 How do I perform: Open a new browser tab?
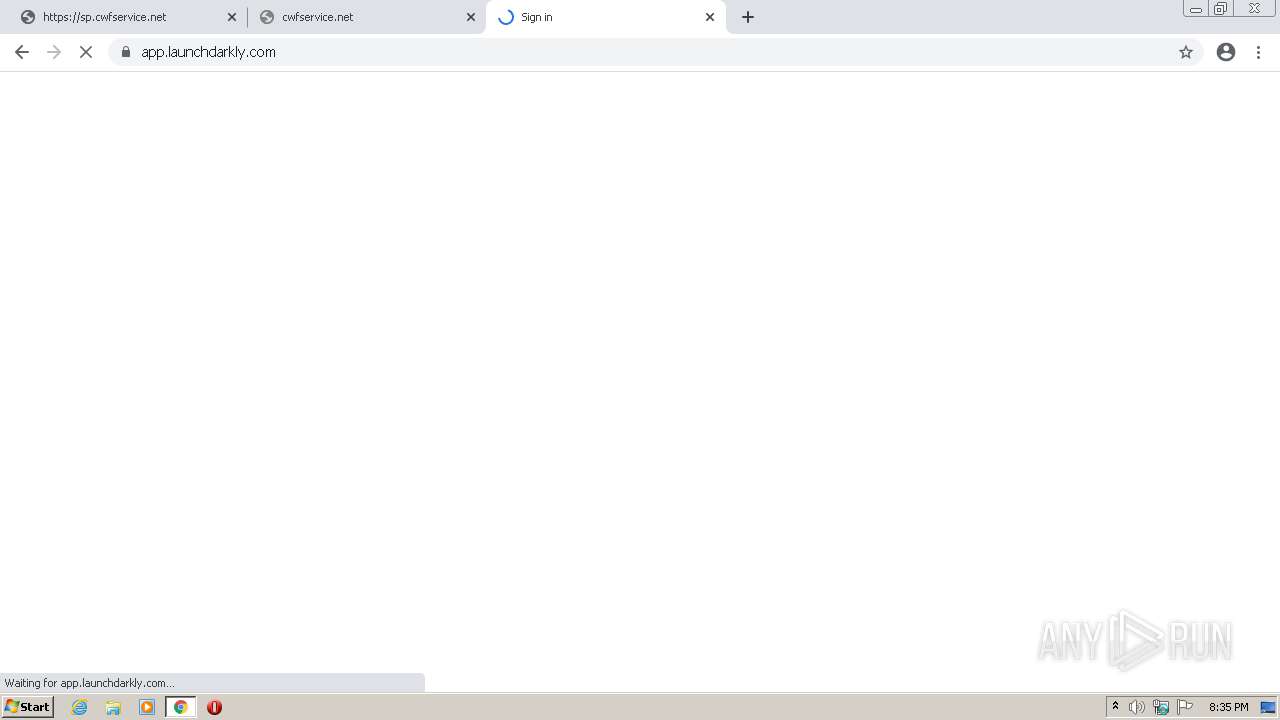(748, 17)
